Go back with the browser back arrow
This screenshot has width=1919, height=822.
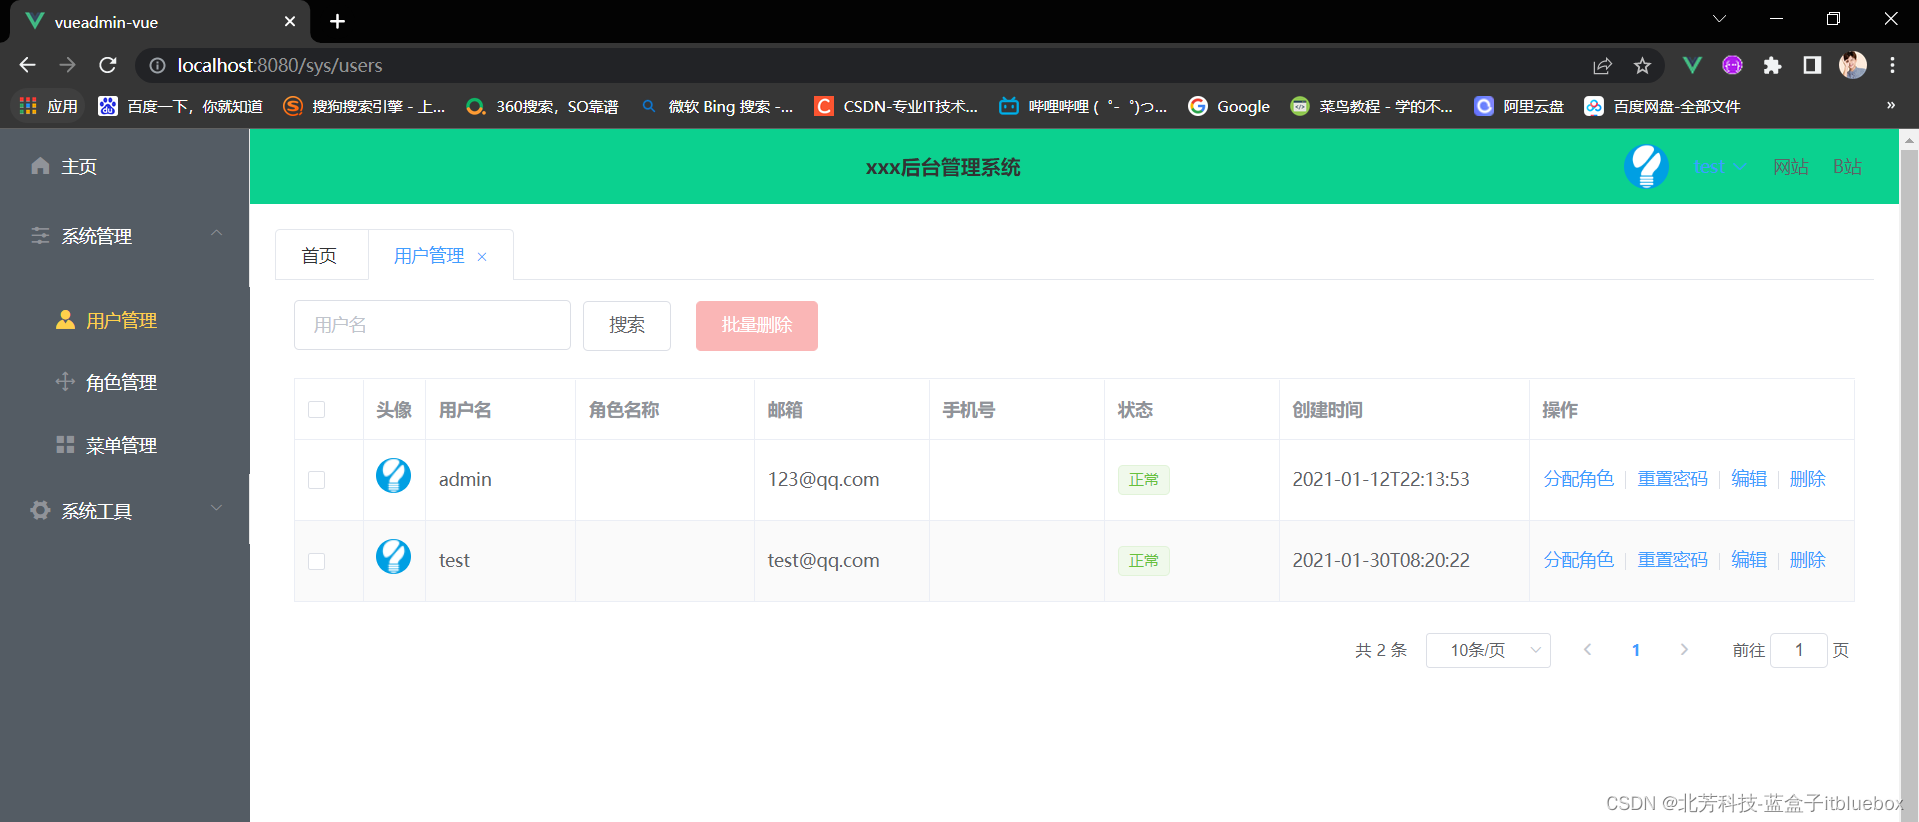27,65
